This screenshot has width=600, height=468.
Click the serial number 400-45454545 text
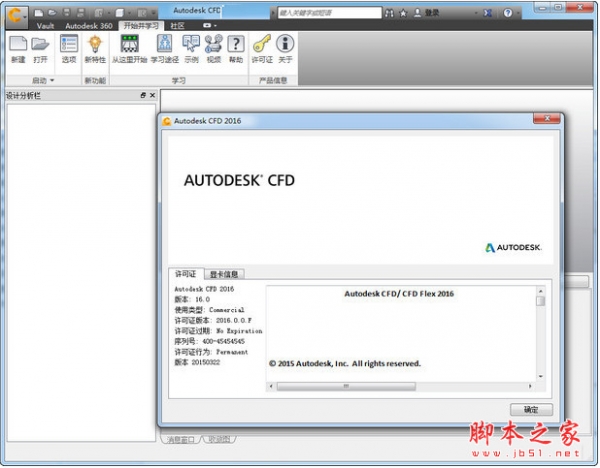tap(223, 341)
